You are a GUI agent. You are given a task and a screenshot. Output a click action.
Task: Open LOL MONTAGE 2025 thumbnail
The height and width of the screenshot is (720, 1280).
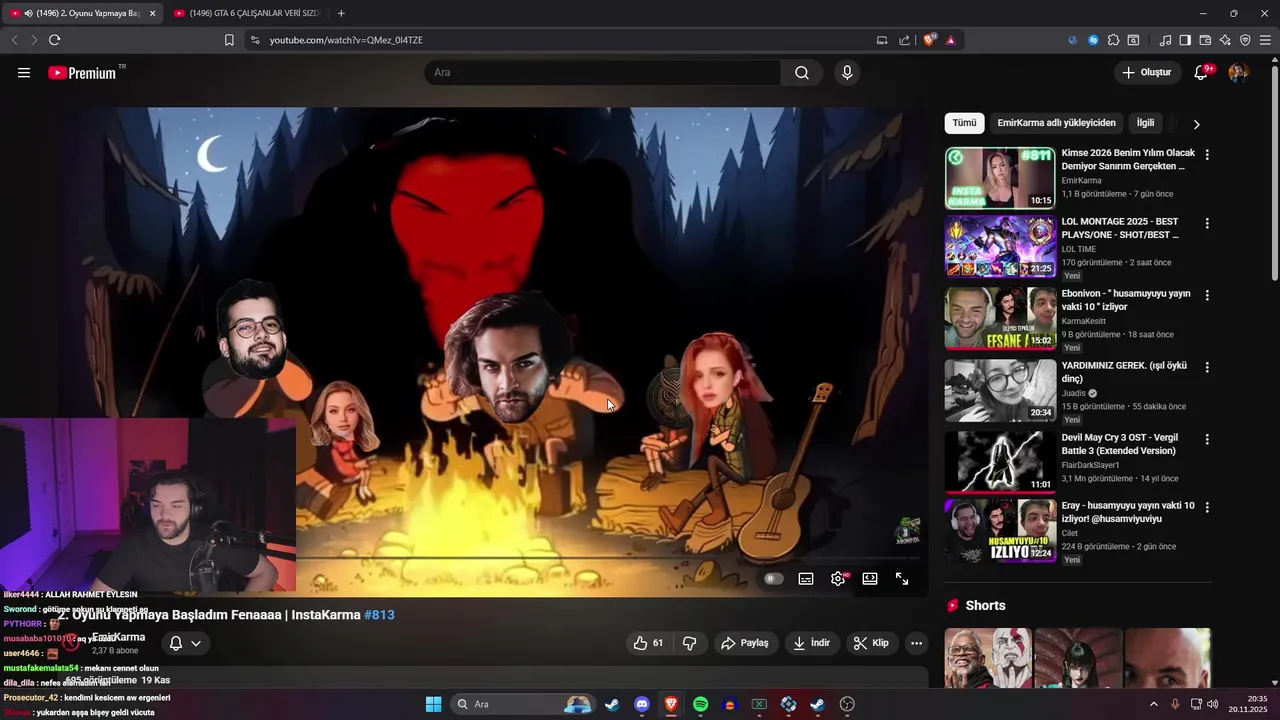pyautogui.click(x=1000, y=245)
